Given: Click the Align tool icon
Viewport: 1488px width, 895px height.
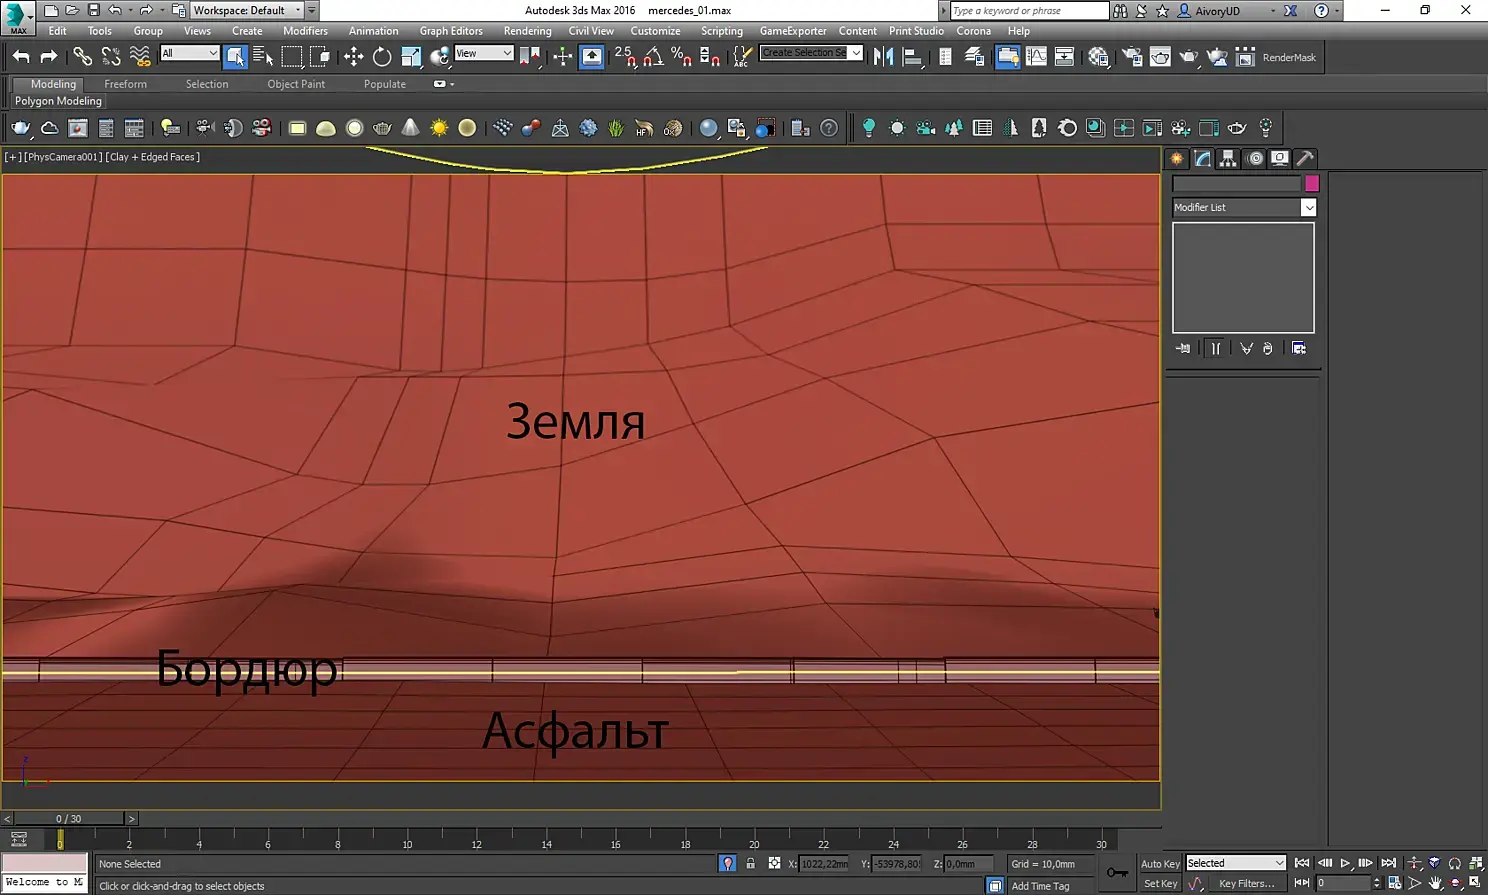Looking at the screenshot, I should (x=912, y=57).
